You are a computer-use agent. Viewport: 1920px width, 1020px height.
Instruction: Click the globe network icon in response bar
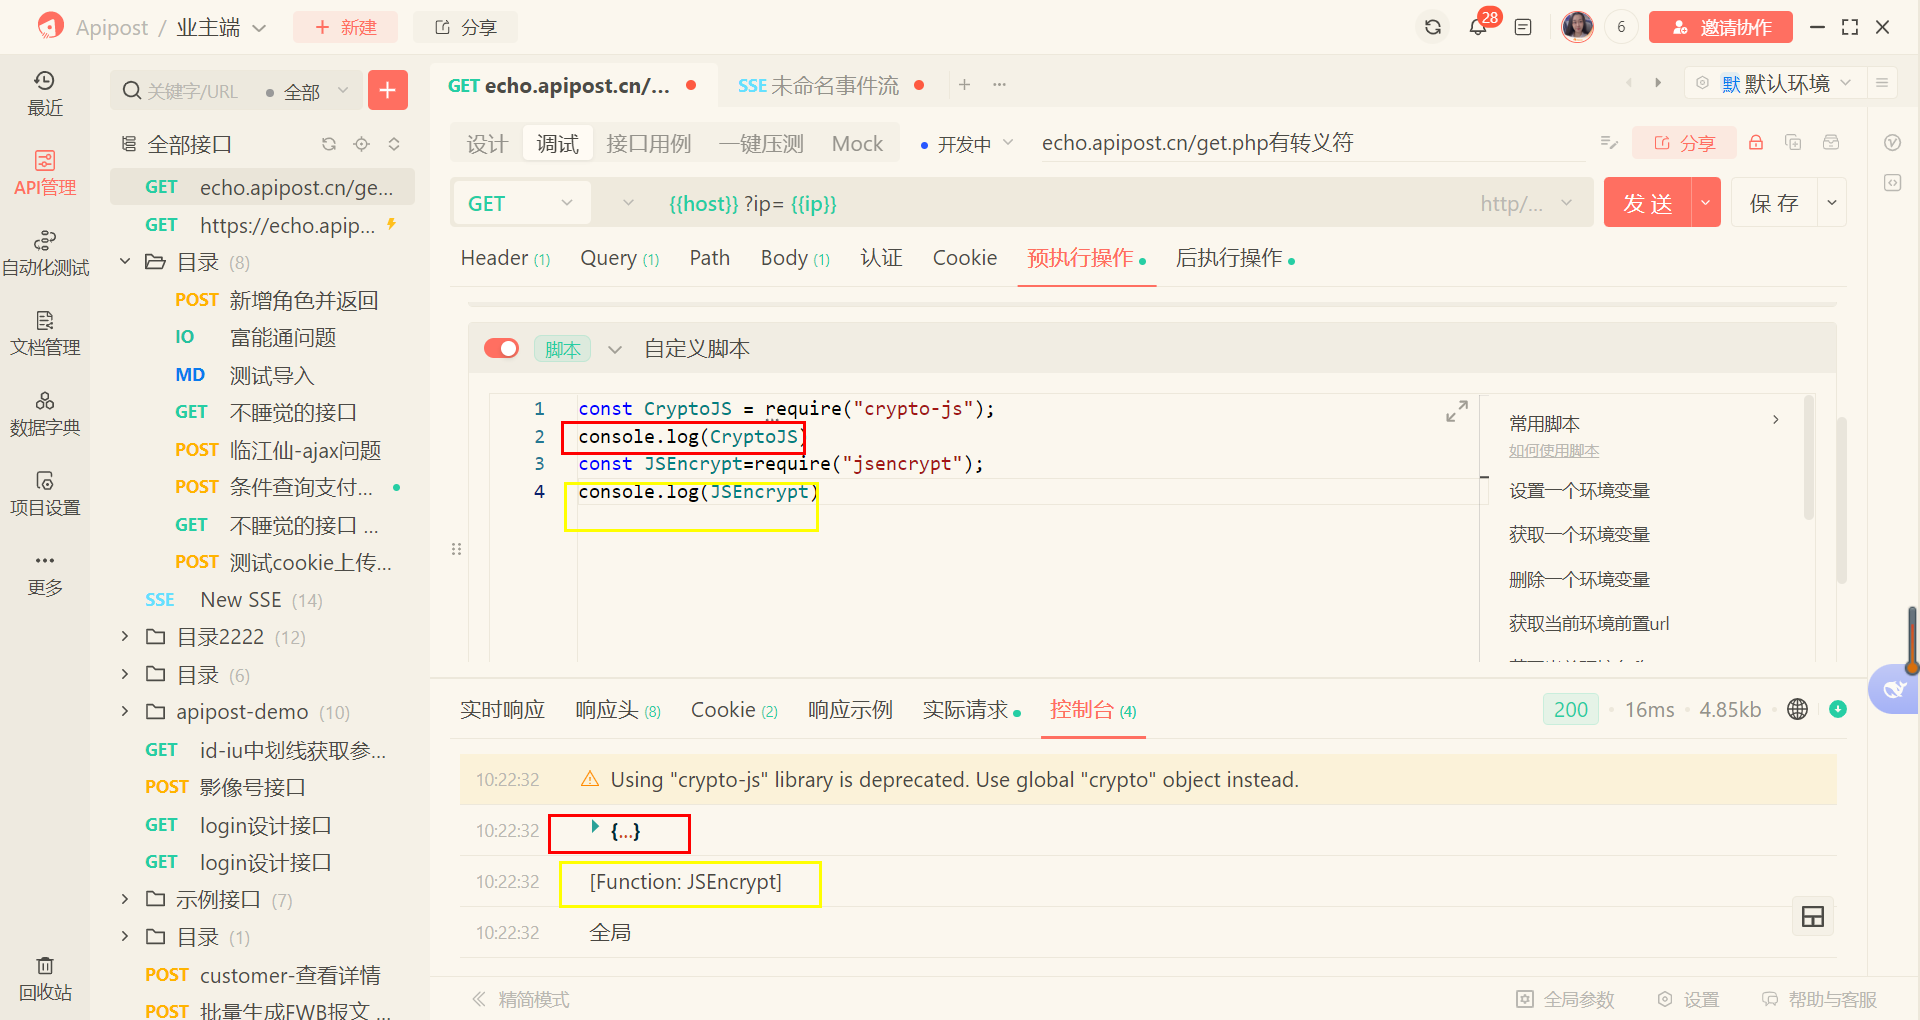[1797, 709]
